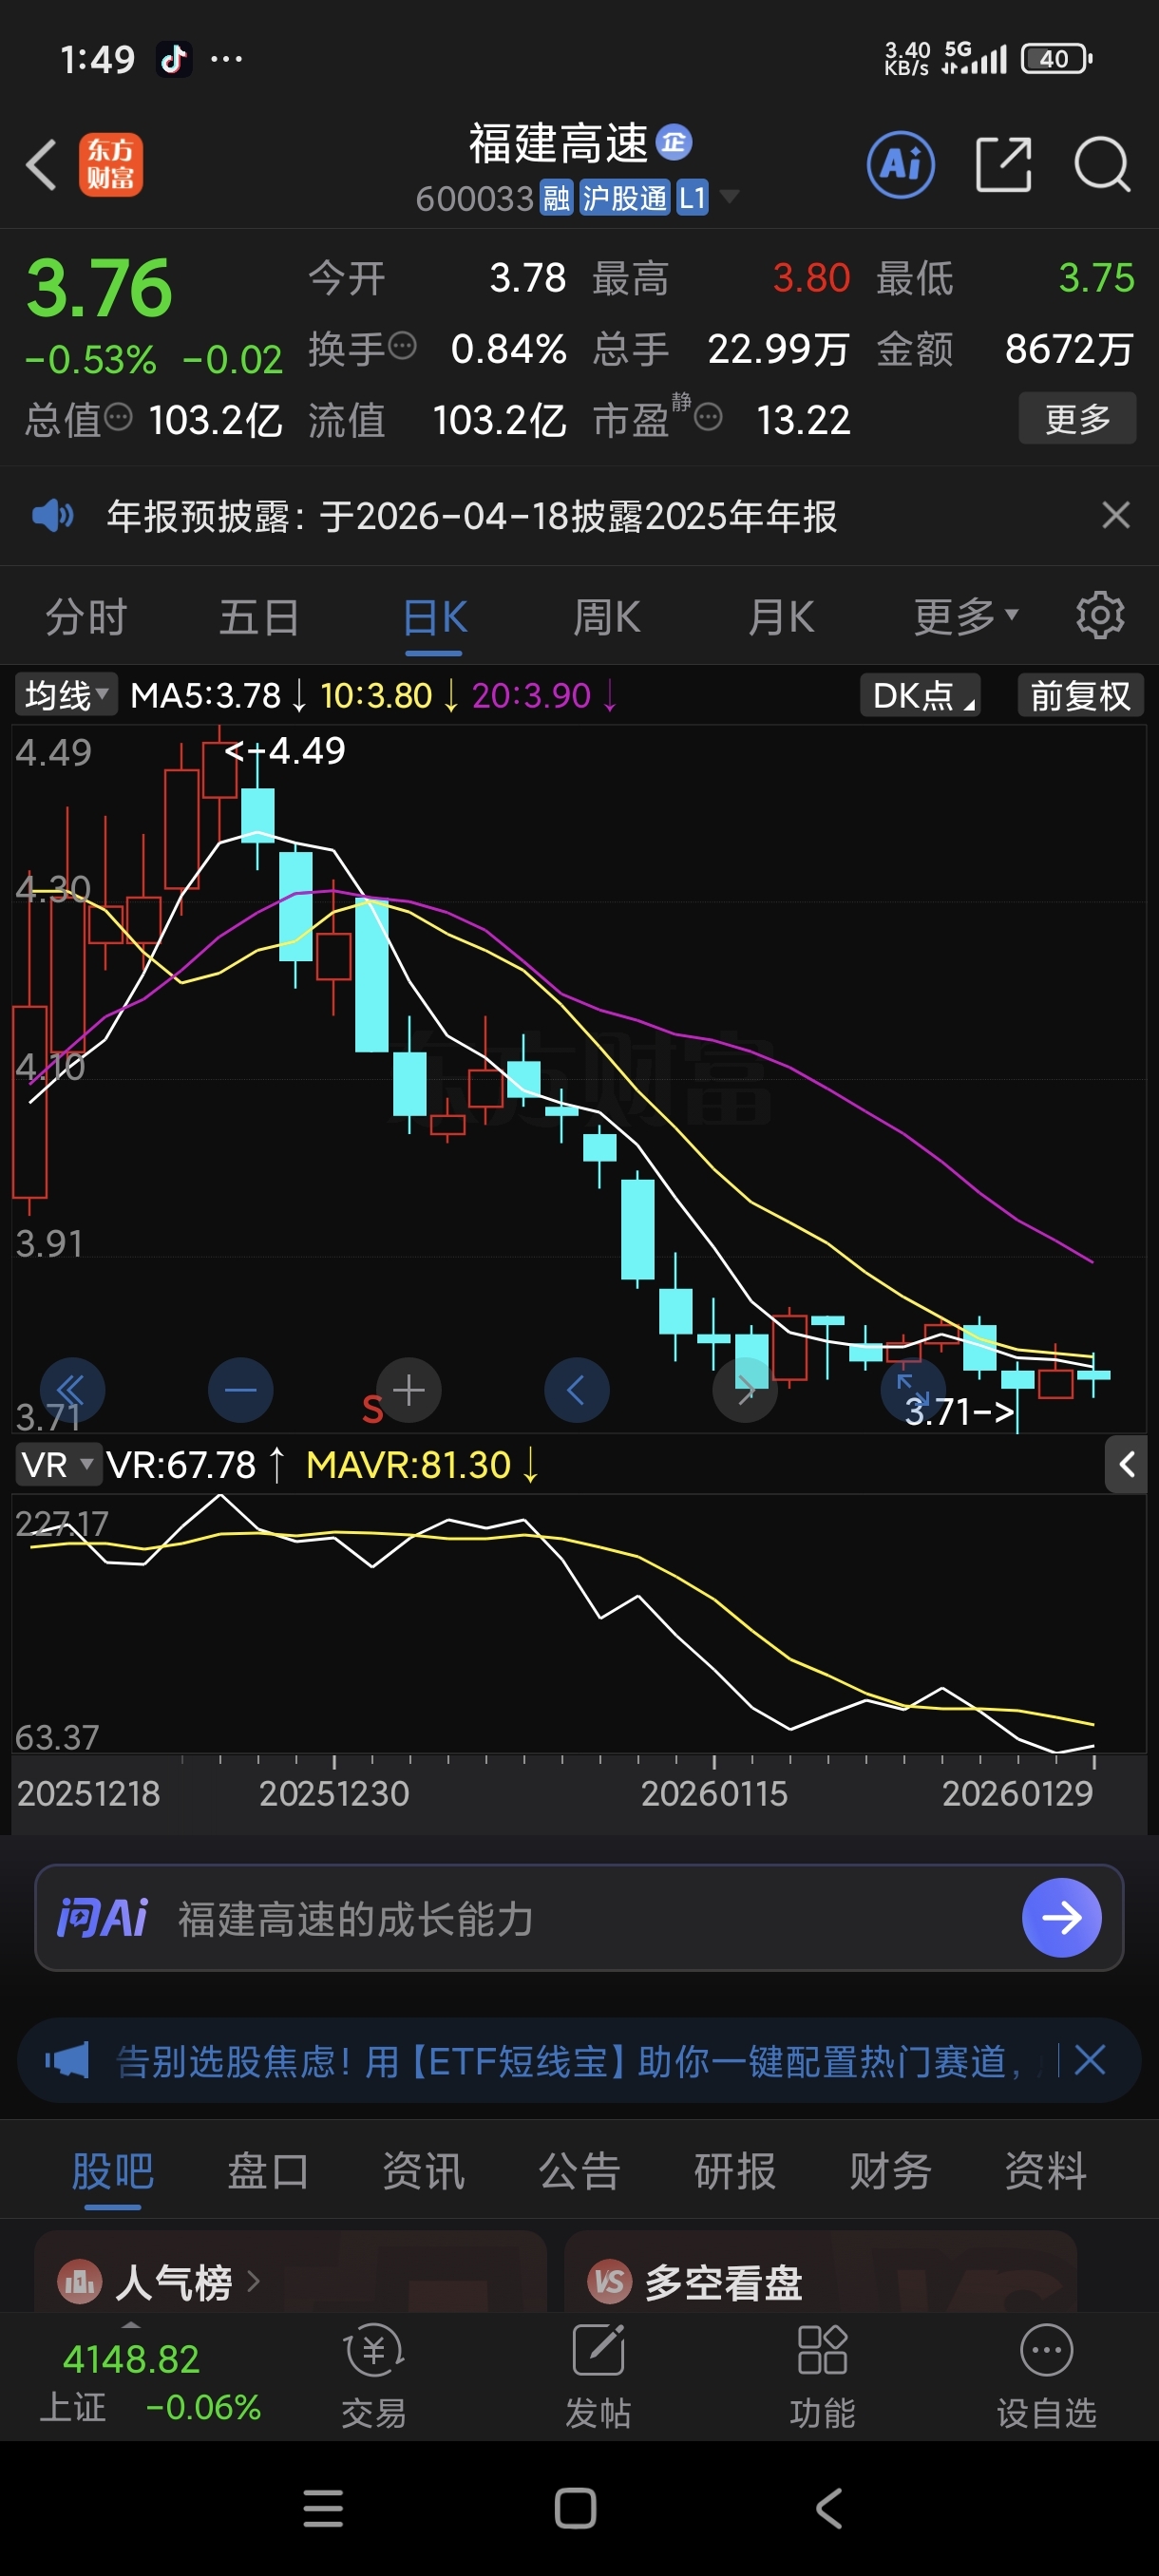Switch to 月K chart tab

(781, 616)
